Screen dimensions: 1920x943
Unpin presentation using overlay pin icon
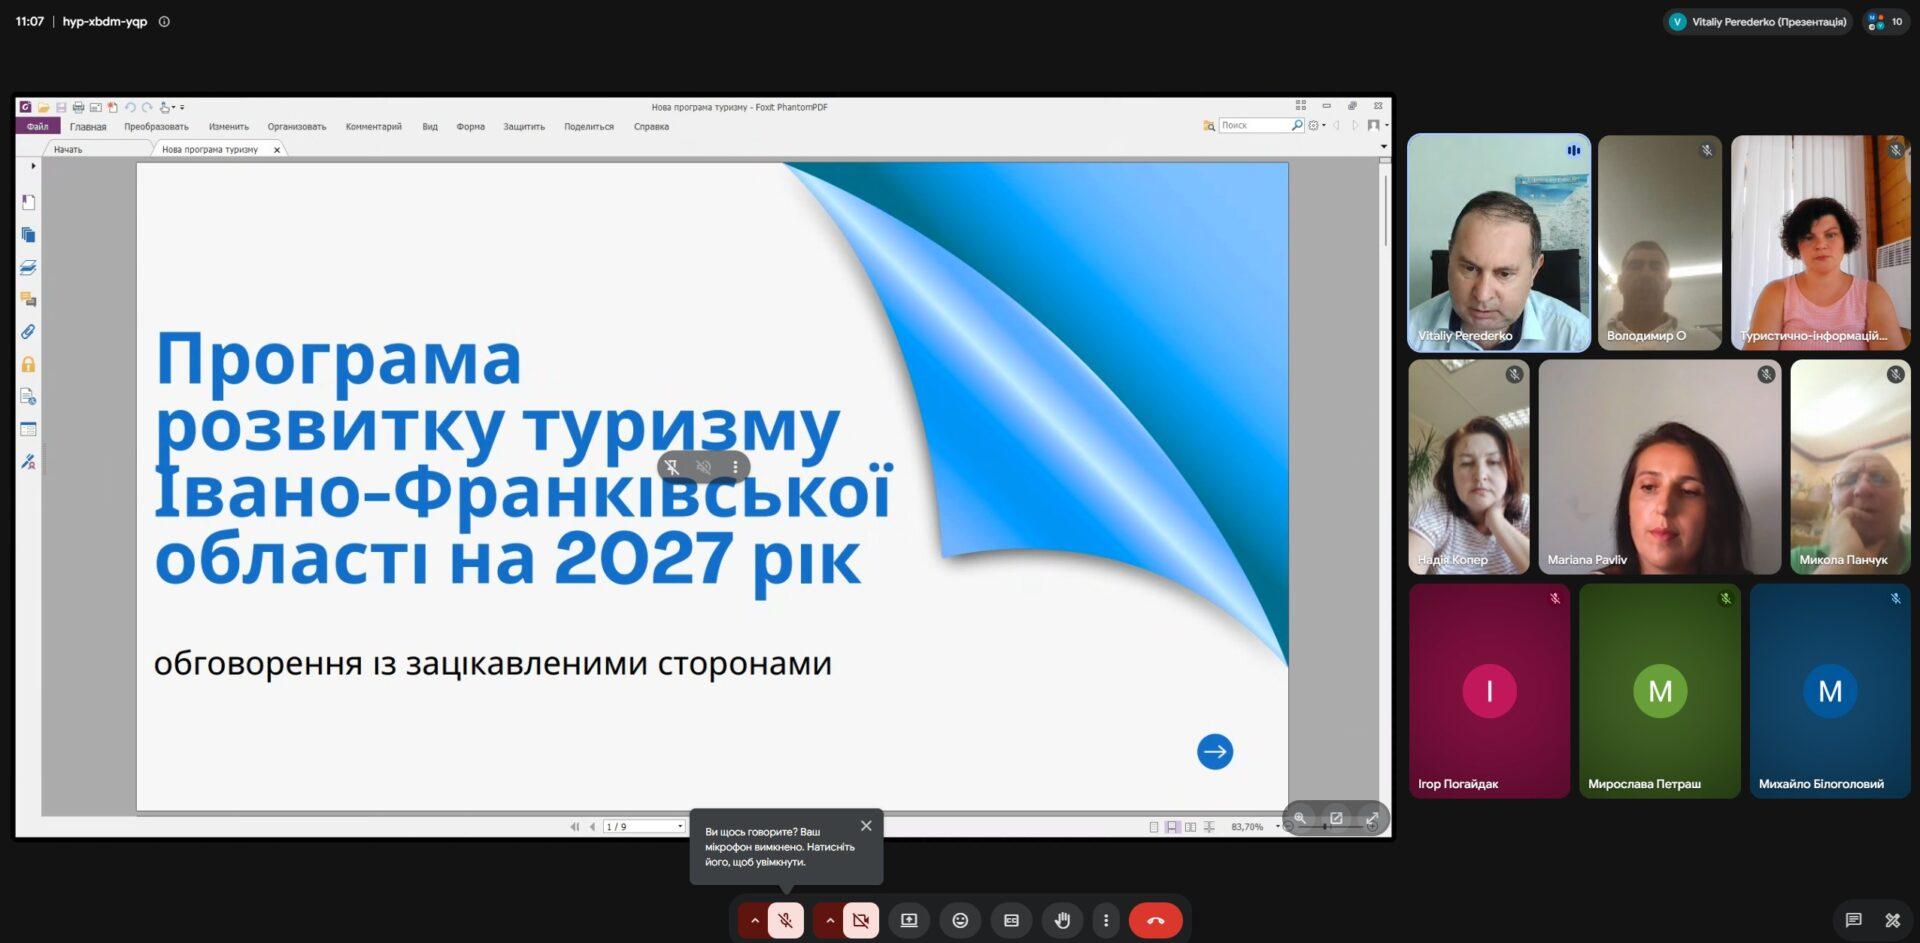[x=672, y=467]
